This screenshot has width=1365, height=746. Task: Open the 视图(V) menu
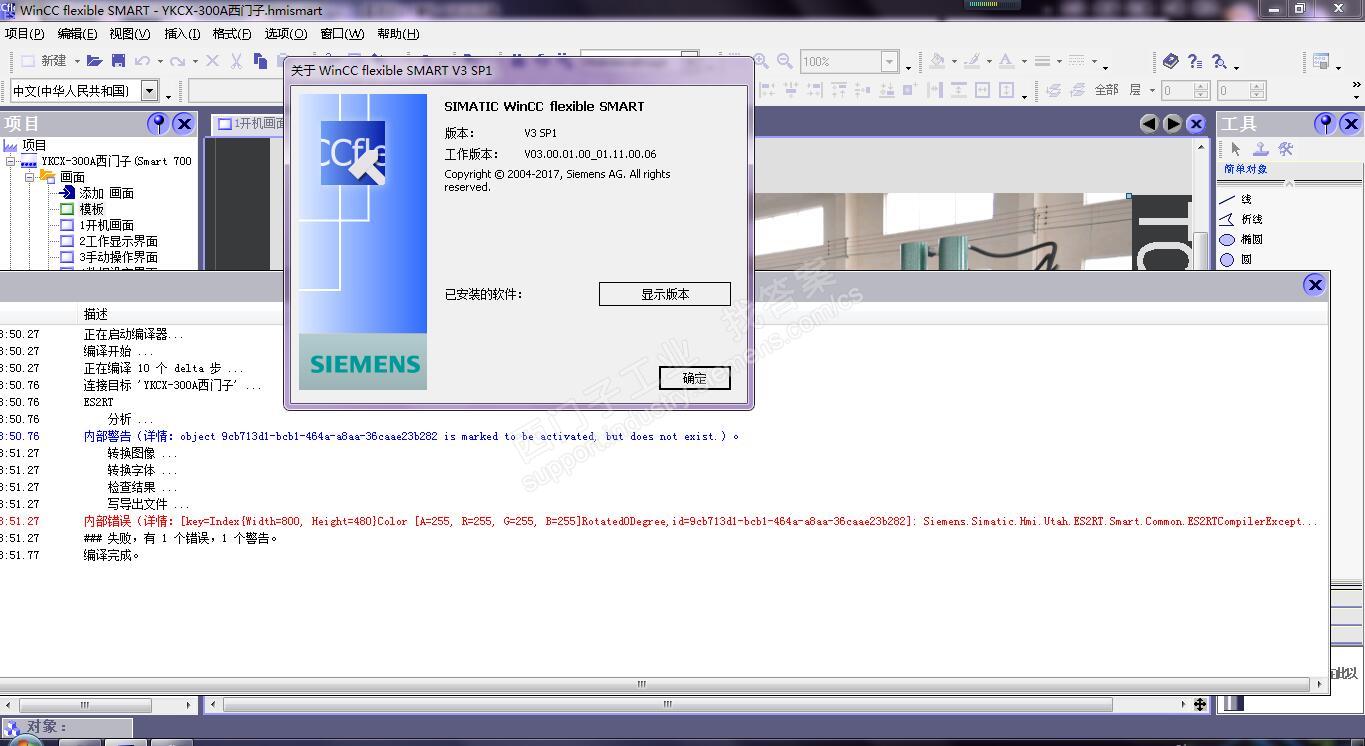click(x=129, y=33)
